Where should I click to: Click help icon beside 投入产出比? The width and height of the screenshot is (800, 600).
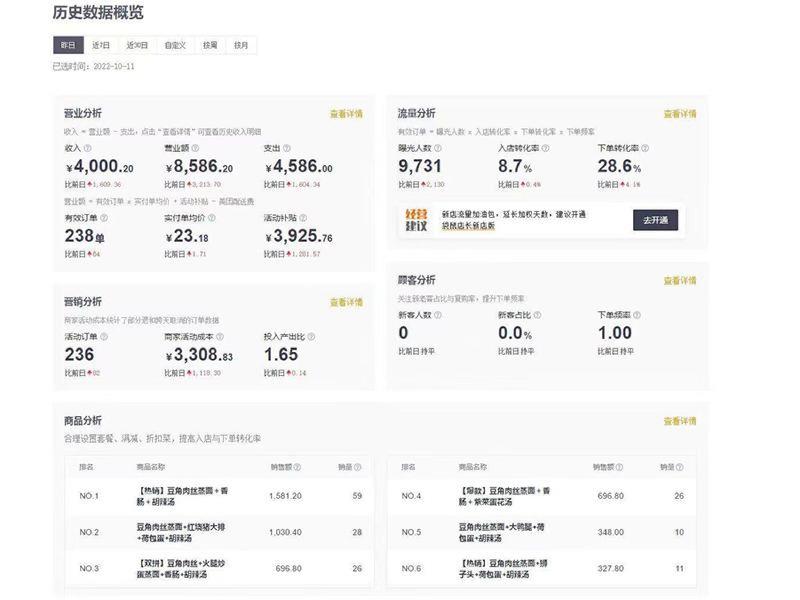coord(311,337)
